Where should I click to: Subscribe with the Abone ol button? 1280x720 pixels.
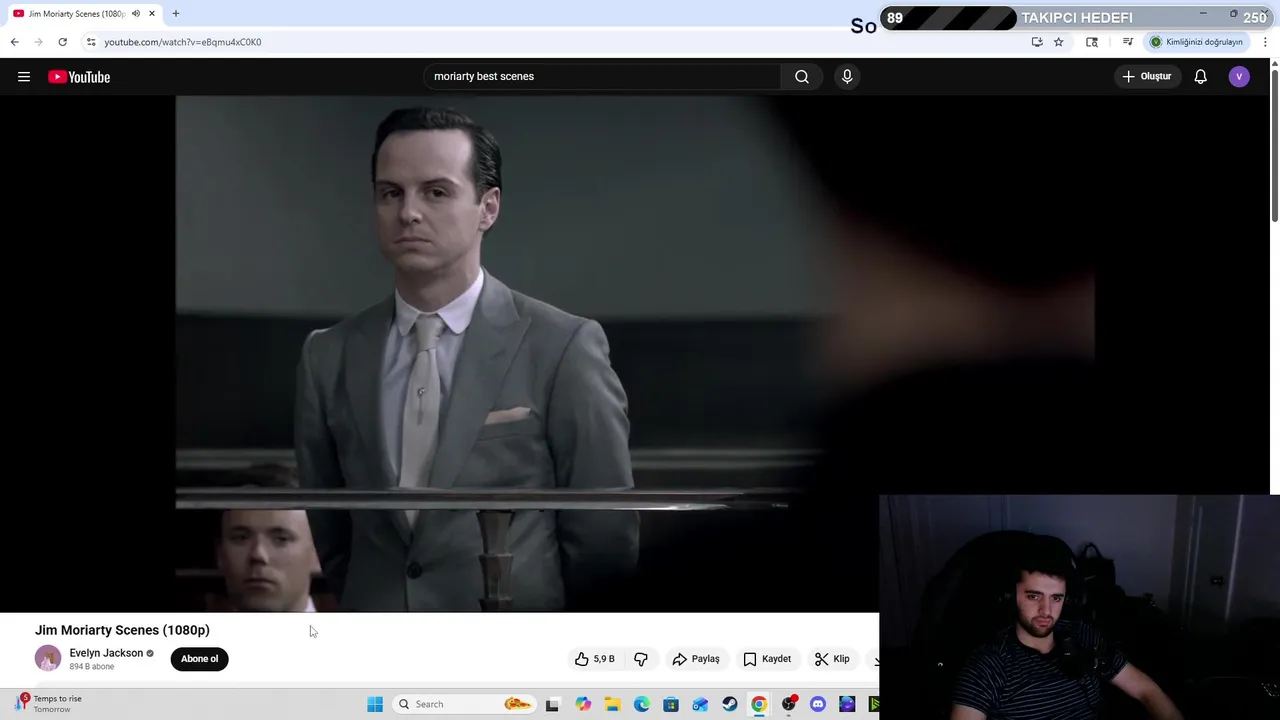tap(199, 659)
